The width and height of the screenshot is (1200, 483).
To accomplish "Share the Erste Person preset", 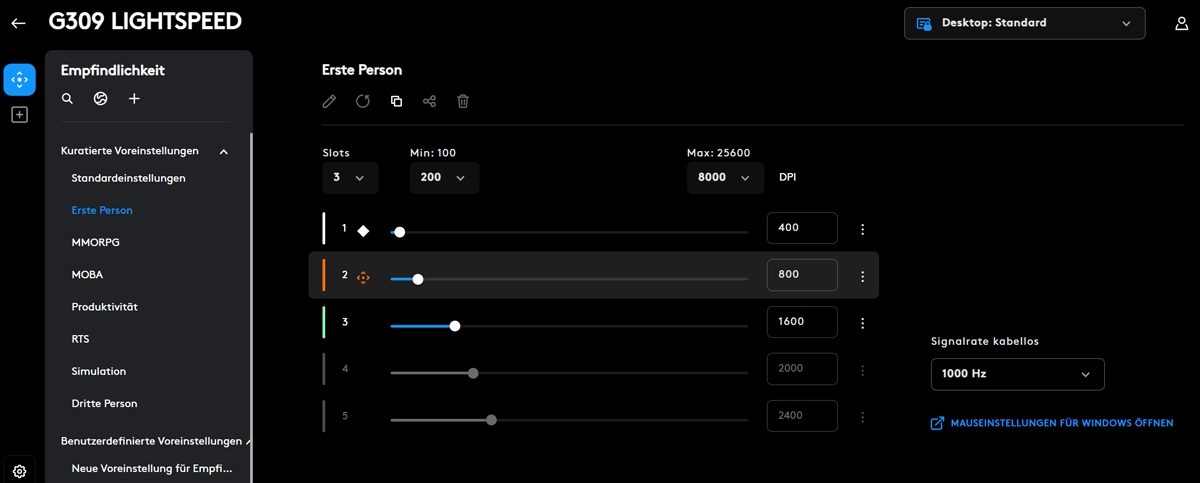I will pyautogui.click(x=430, y=101).
